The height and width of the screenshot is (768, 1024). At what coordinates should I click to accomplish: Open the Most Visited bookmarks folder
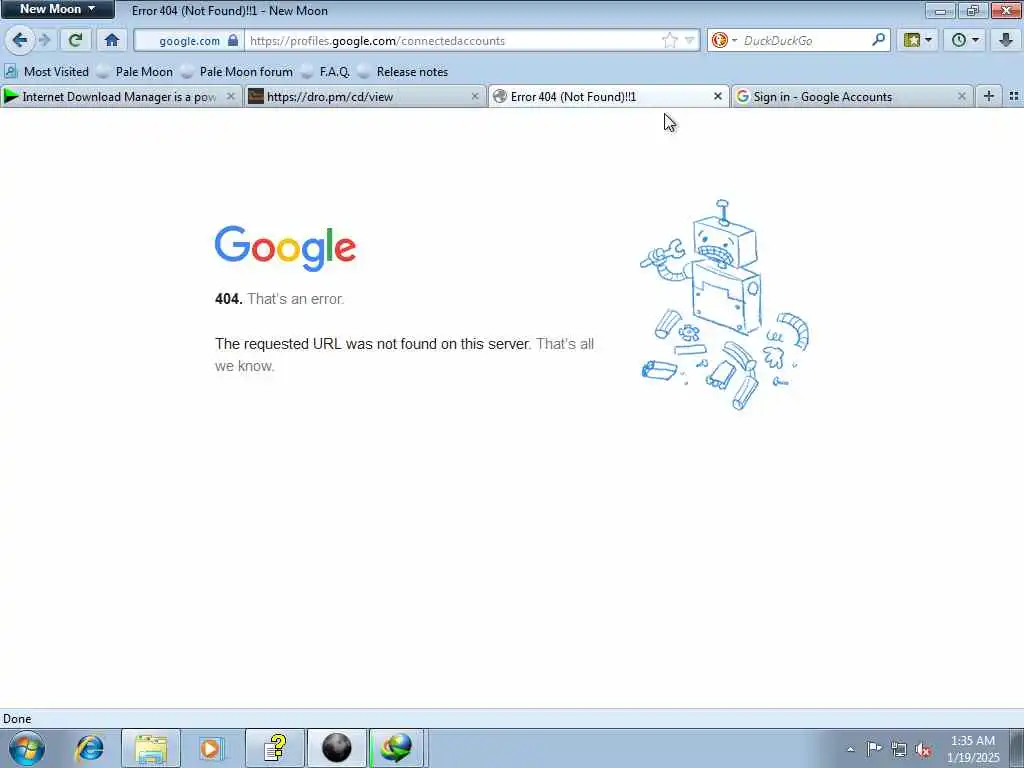[x=47, y=72]
